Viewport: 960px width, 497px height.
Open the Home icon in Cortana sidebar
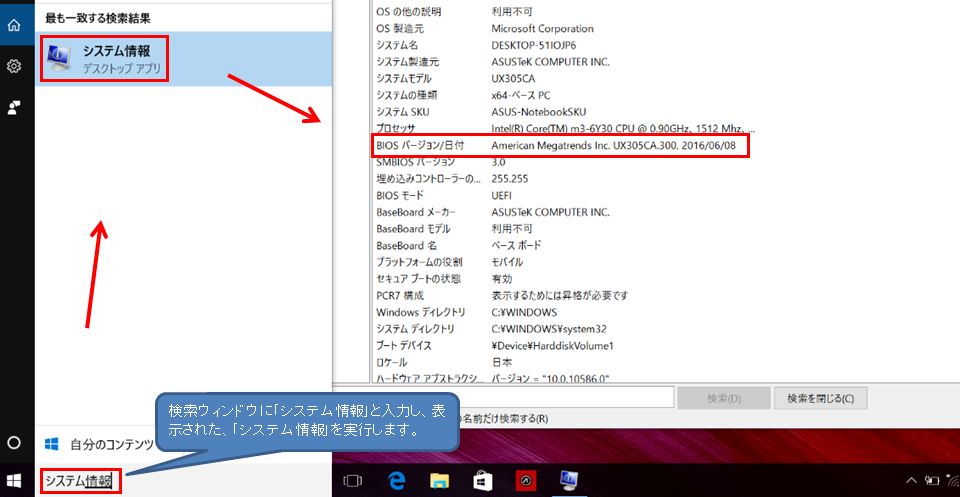14,25
